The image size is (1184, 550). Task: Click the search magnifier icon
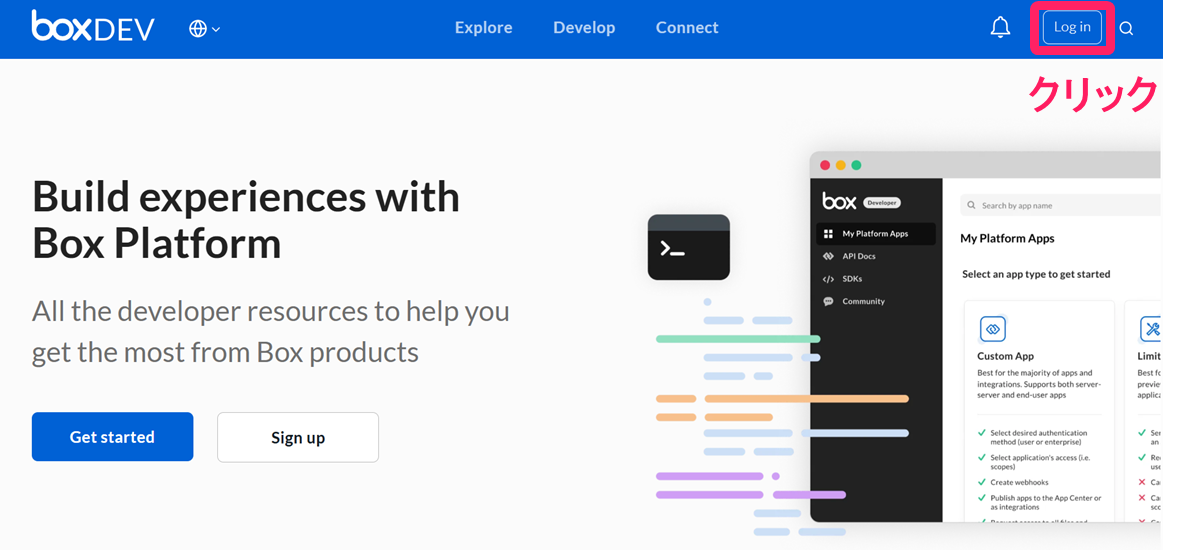tap(1126, 29)
